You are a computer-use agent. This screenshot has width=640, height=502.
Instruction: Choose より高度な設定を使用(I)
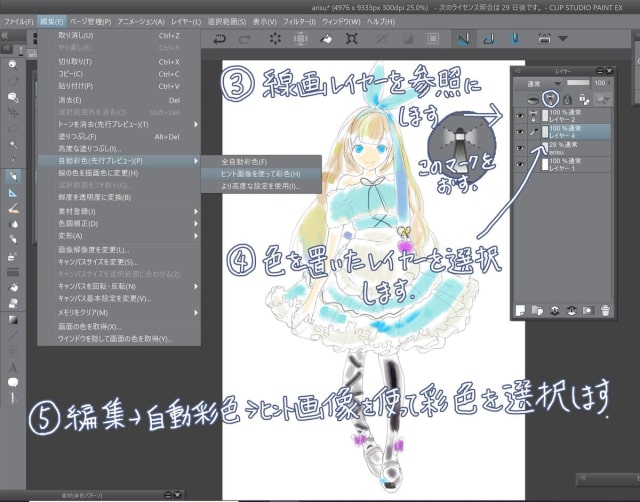261,186
